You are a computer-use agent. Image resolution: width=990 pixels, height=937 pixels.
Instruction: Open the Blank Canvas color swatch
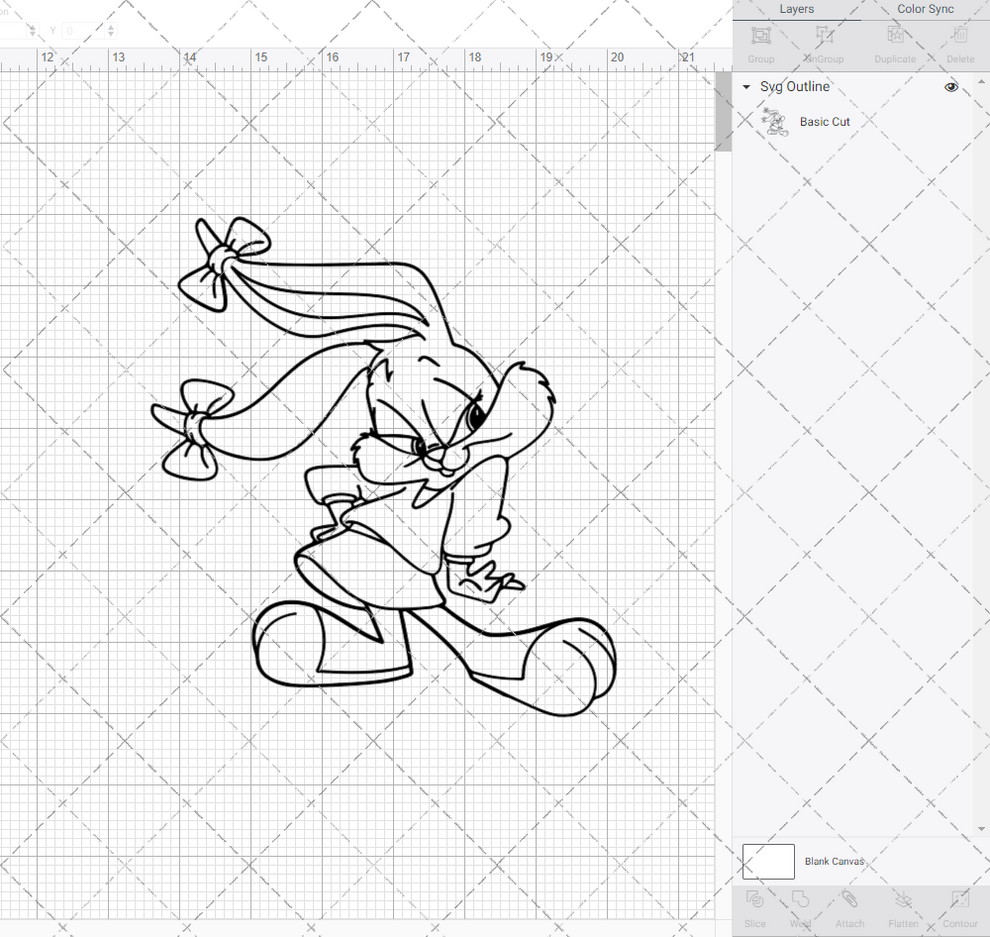pyautogui.click(x=768, y=861)
